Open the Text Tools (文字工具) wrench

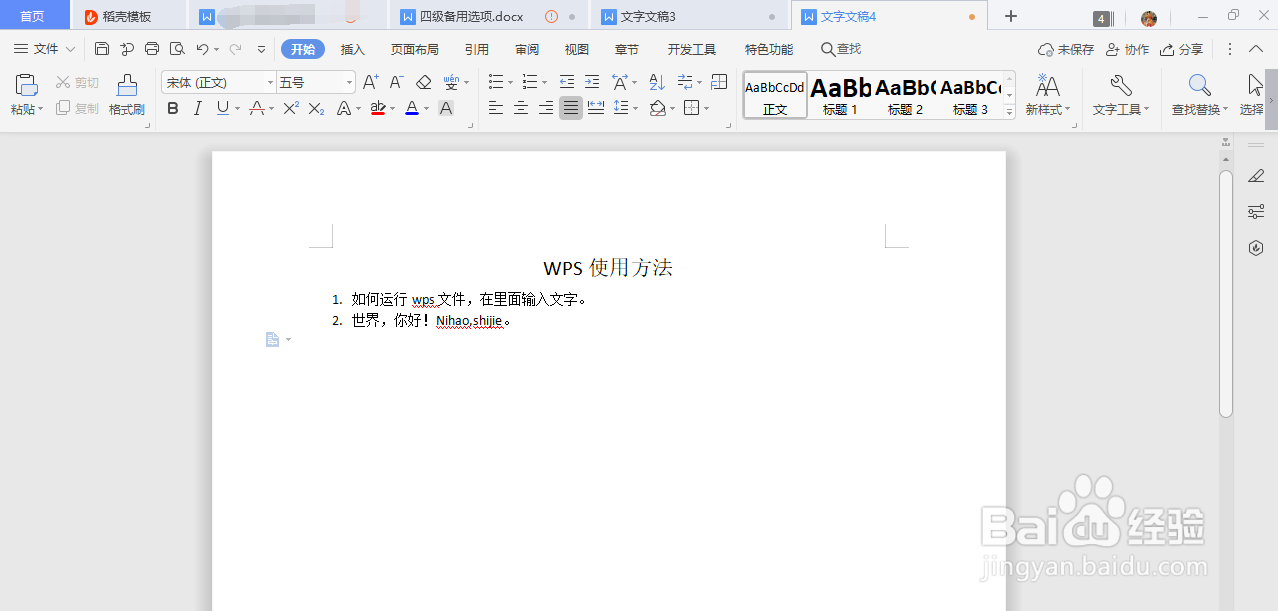tap(1121, 85)
